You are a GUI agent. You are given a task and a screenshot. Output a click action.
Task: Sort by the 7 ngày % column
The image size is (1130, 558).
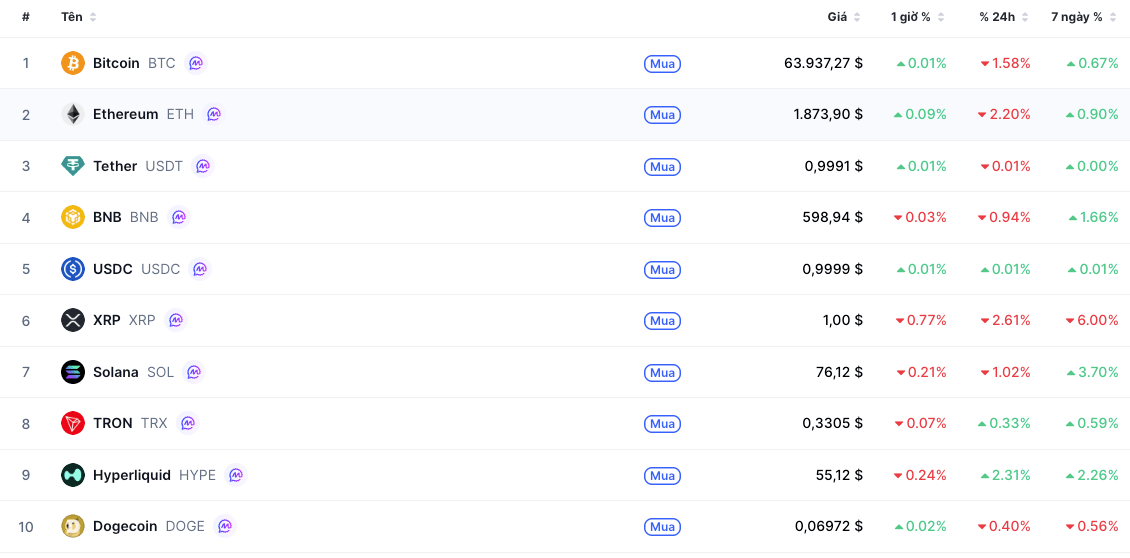1084,17
